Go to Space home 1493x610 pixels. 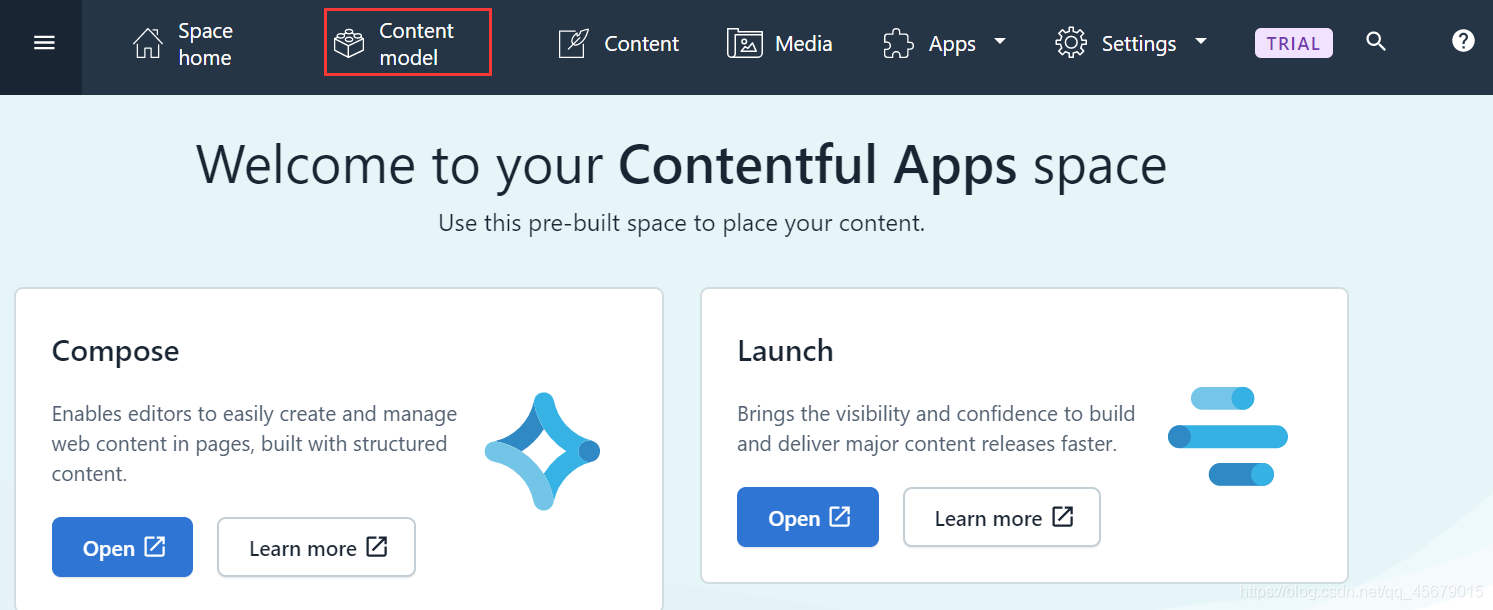pos(183,44)
